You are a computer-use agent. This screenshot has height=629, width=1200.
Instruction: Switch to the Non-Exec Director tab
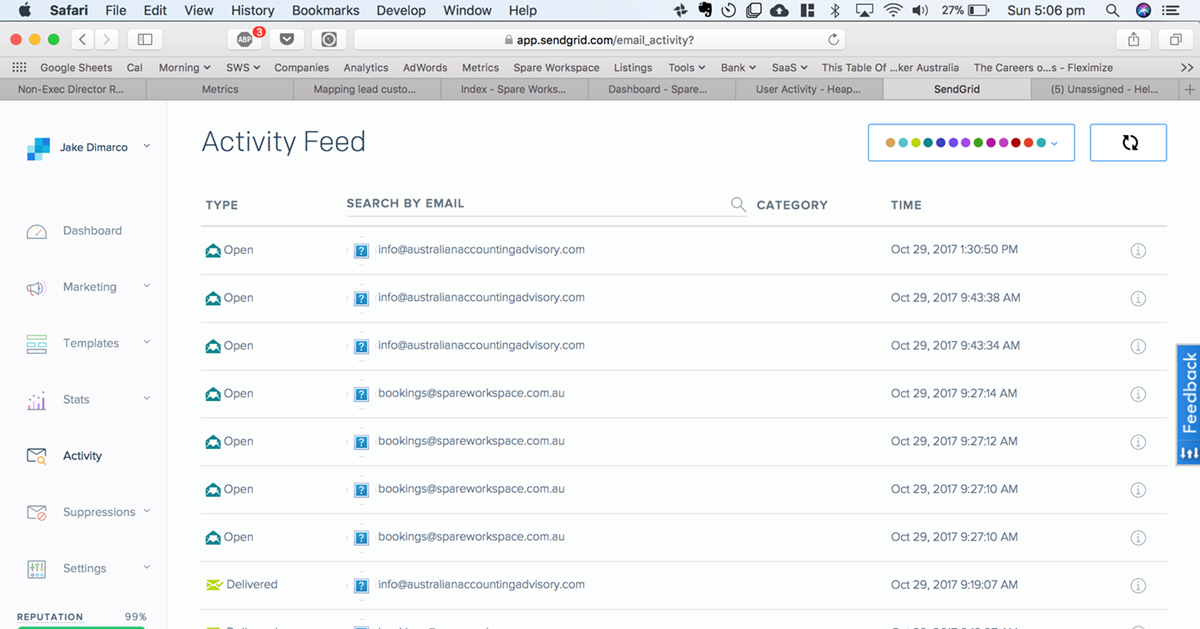(73, 89)
